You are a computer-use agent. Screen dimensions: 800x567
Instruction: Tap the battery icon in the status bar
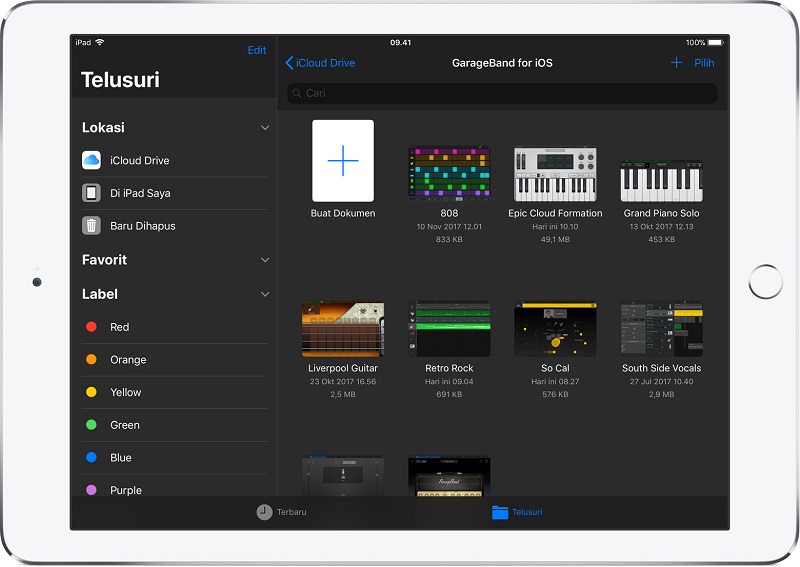pyautogui.click(x=715, y=42)
